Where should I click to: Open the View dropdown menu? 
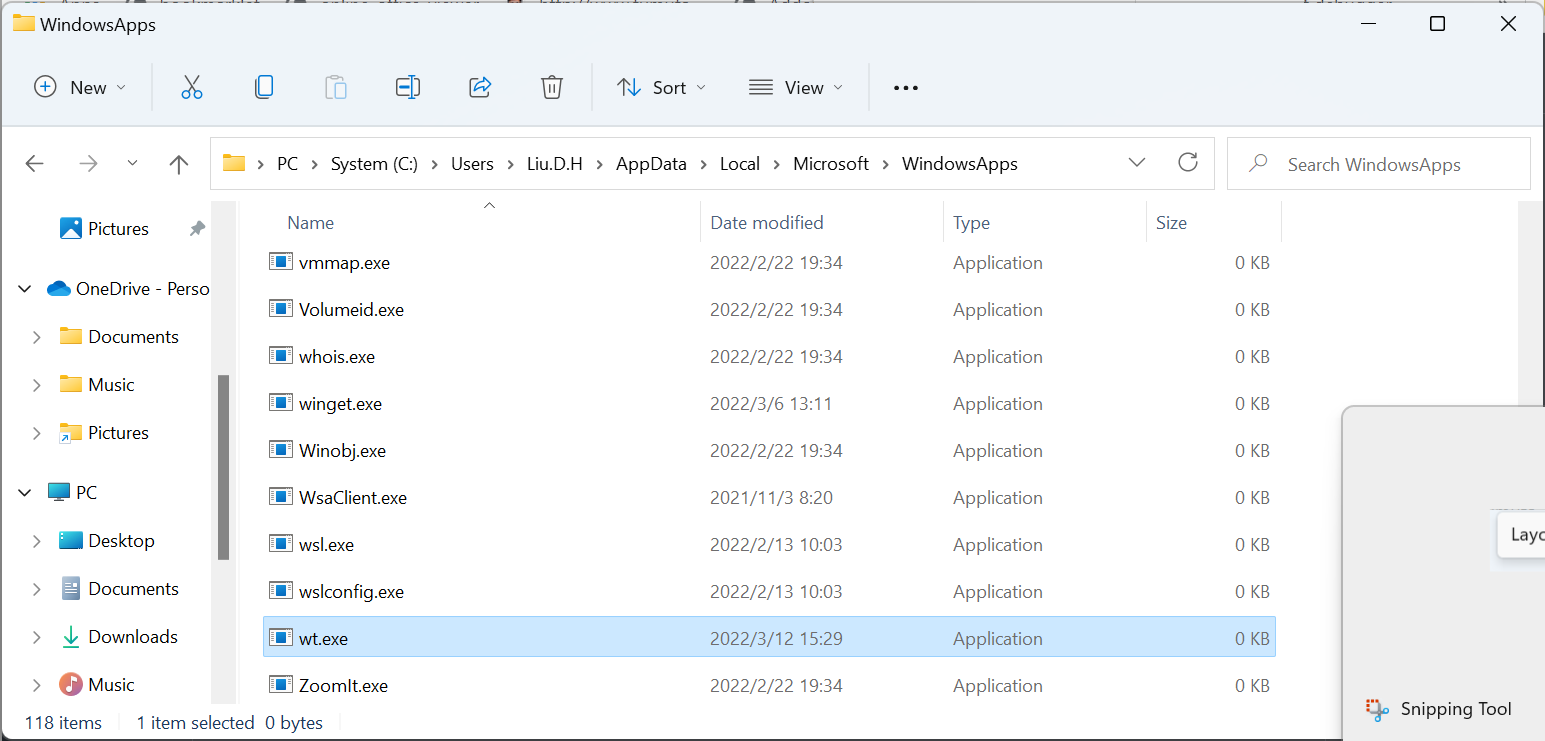[x=796, y=88]
